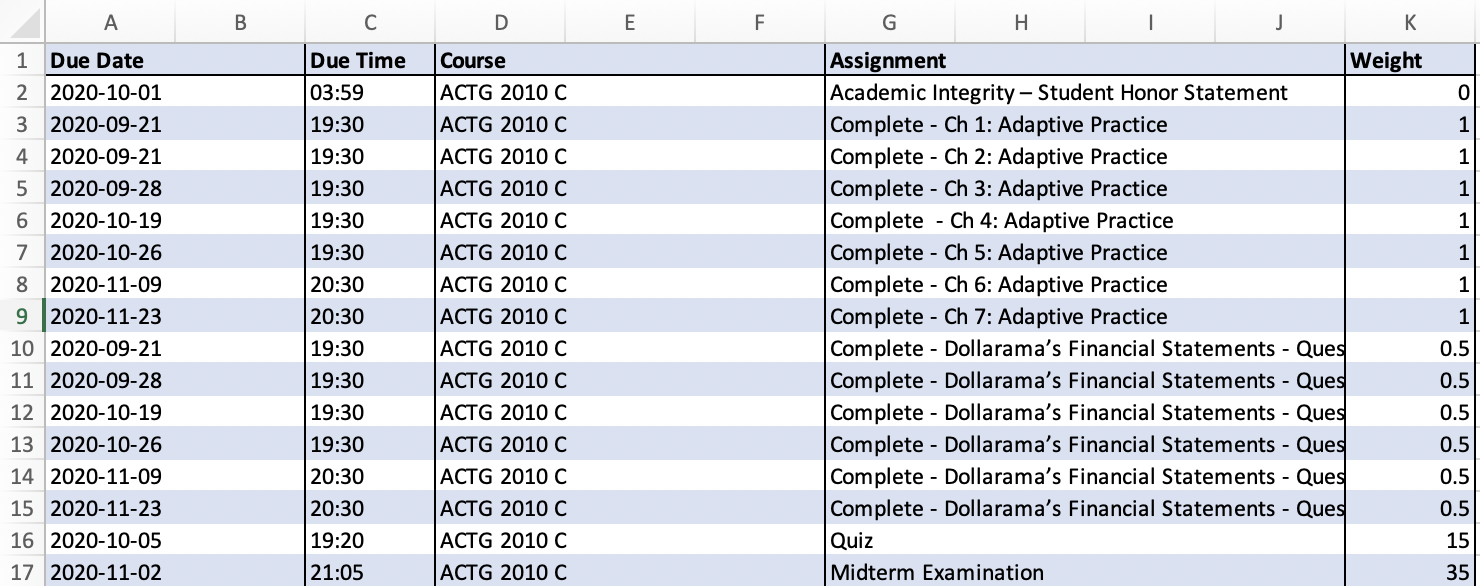Viewport: 1480px width, 586px height.
Task: Select the Academic Integrity assignment cell
Action: pos(1085,92)
